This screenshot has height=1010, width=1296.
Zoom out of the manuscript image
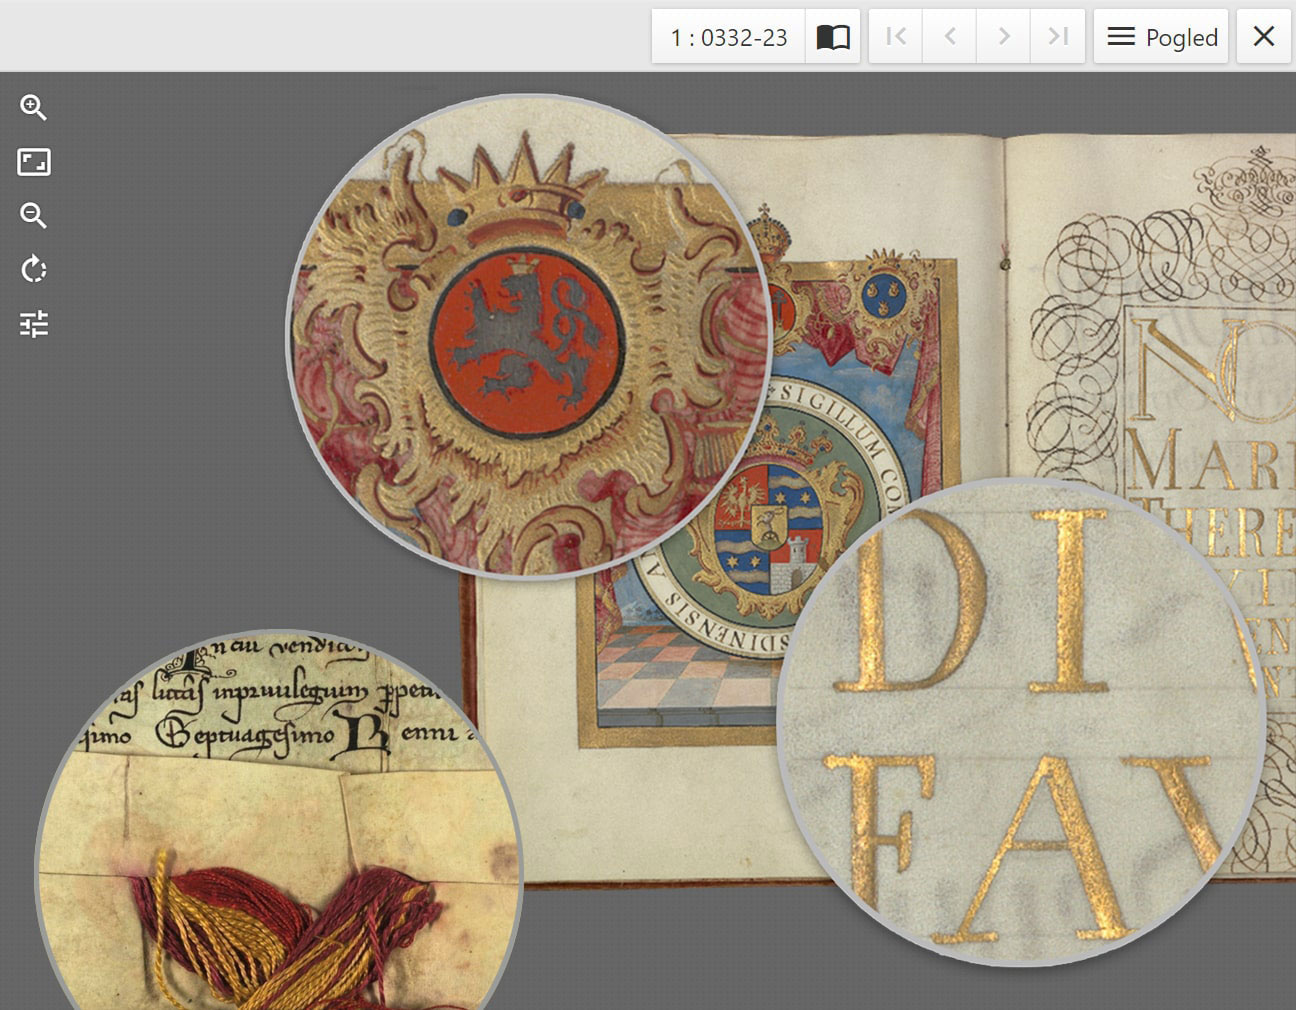click(33, 216)
